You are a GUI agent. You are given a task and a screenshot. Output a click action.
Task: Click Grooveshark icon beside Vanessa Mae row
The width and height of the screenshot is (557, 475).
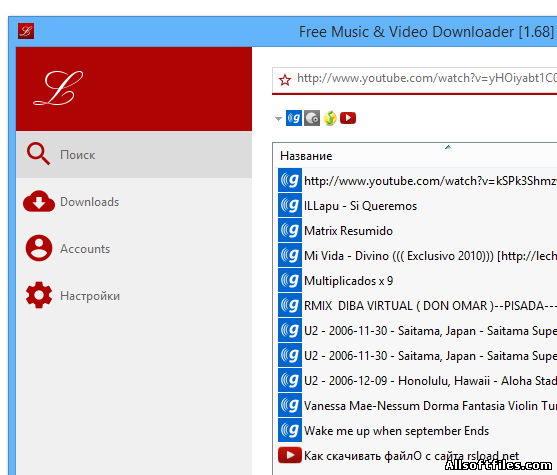(290, 405)
